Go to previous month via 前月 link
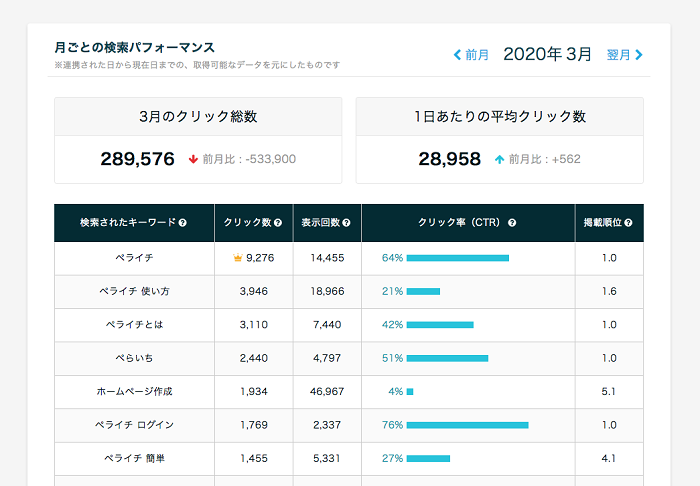 tap(471, 55)
